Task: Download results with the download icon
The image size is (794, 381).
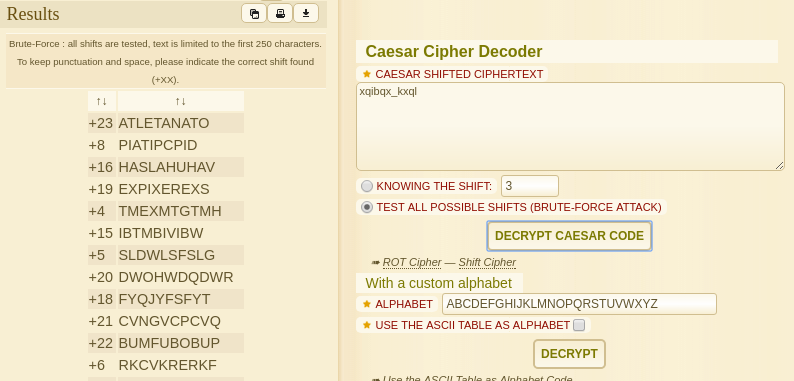Action: 306,14
